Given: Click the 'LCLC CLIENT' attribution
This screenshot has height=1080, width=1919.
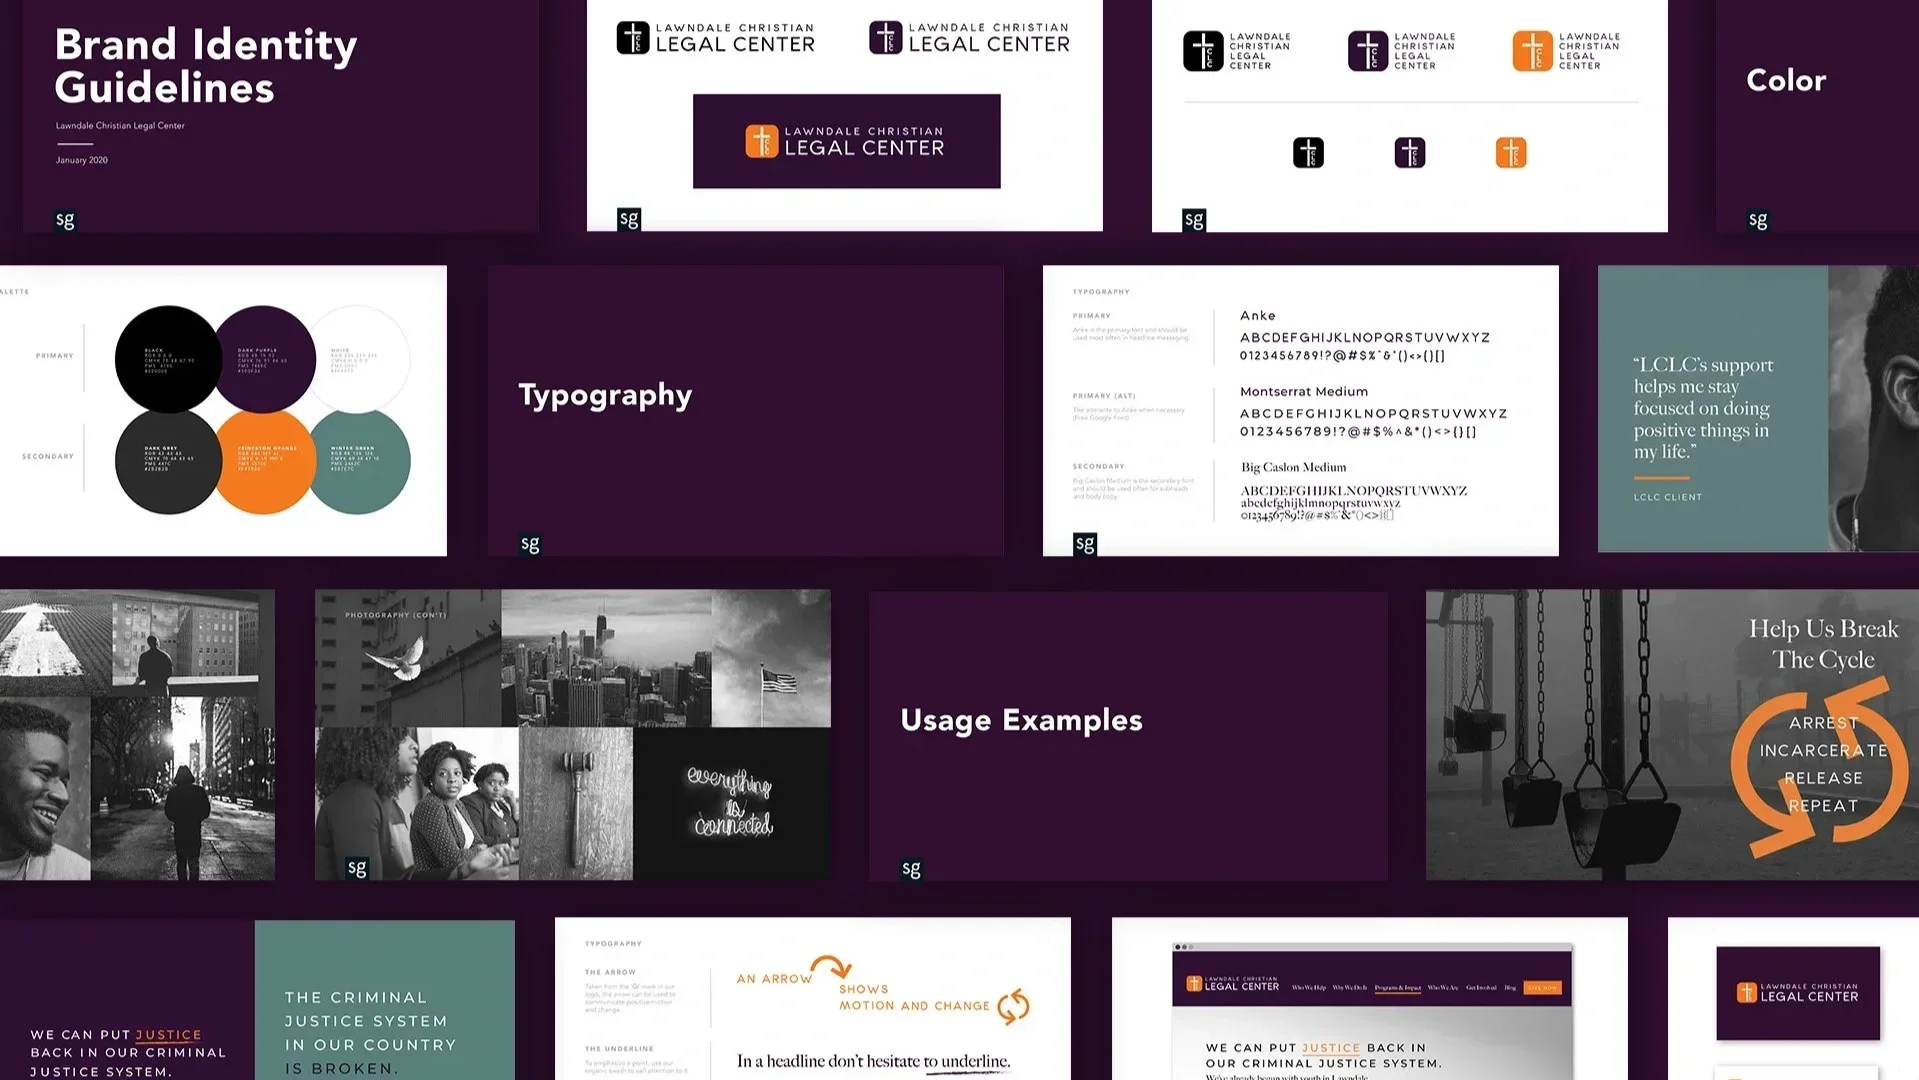Looking at the screenshot, I should coord(1668,497).
